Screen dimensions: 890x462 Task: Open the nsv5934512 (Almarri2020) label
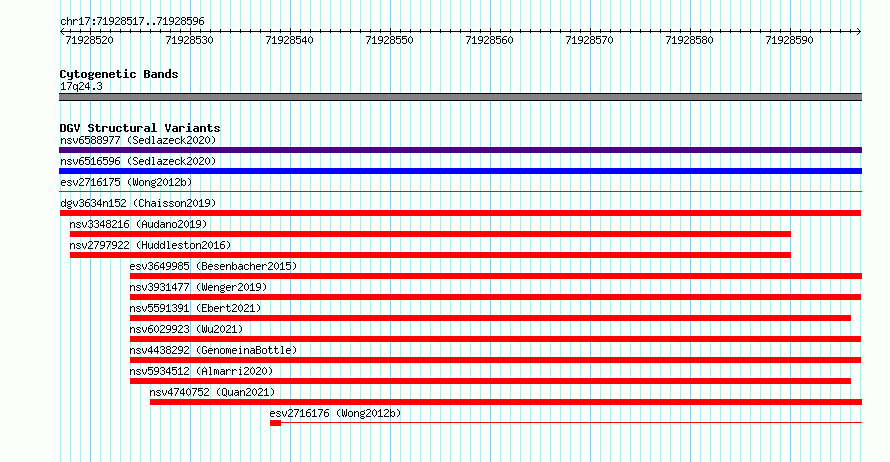pos(201,371)
